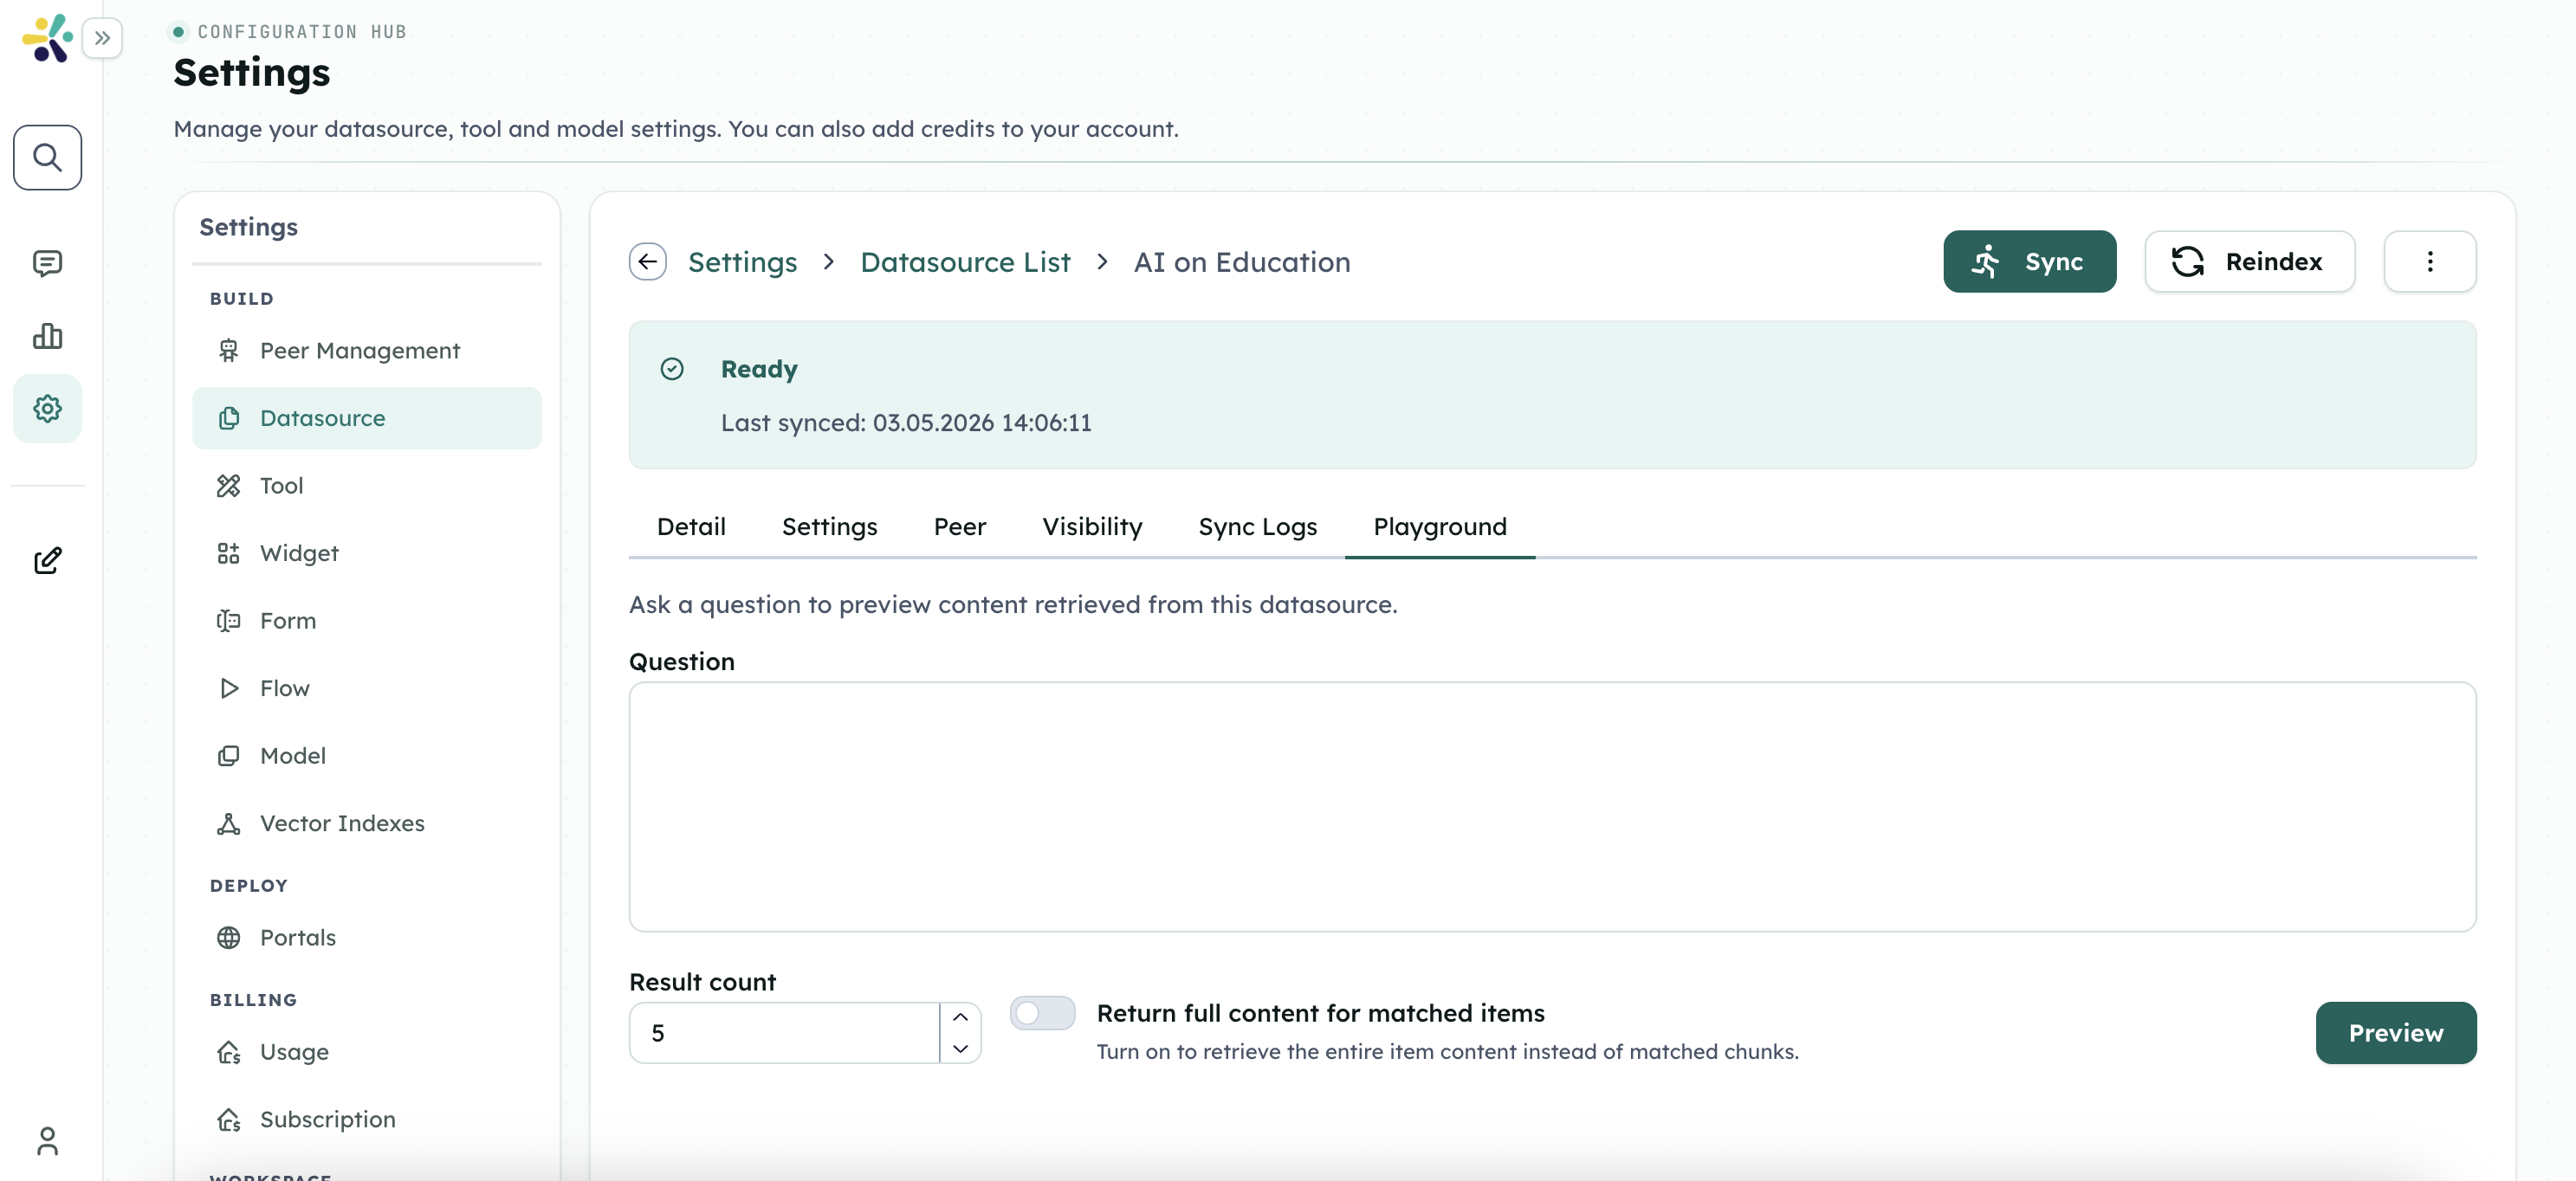The width and height of the screenshot is (2576, 1181).
Task: Click the 'CONFIGURATION HUB' label
Action: point(302,32)
